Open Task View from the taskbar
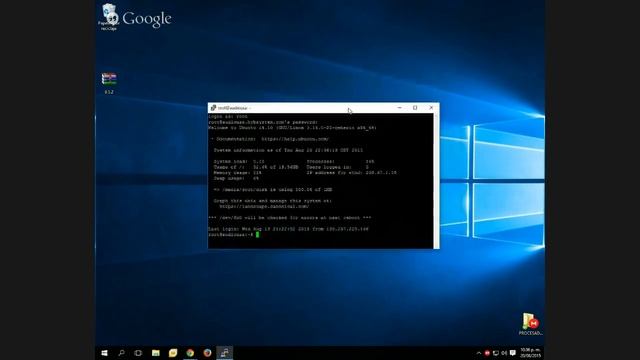The height and width of the screenshot is (360, 640). point(138,353)
